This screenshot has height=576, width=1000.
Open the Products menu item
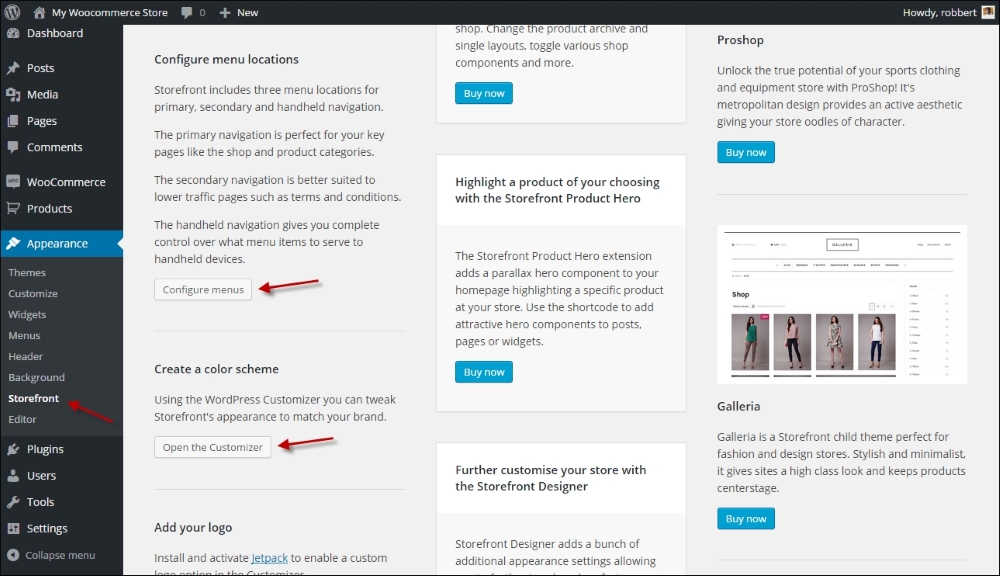[x=49, y=208]
